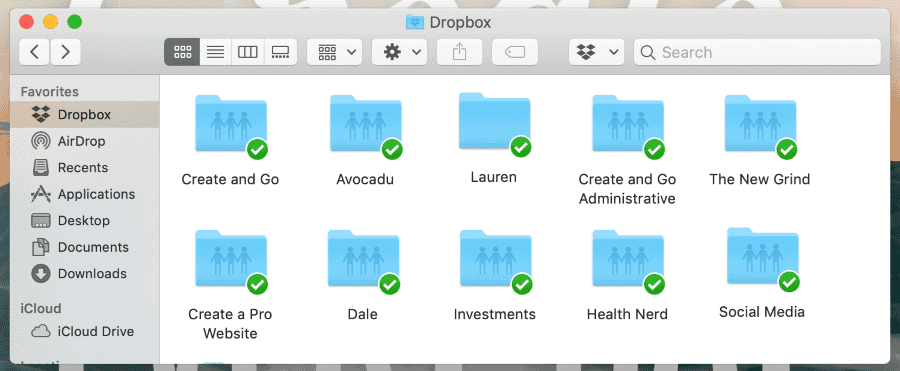Go back with the left arrow

click(34, 52)
